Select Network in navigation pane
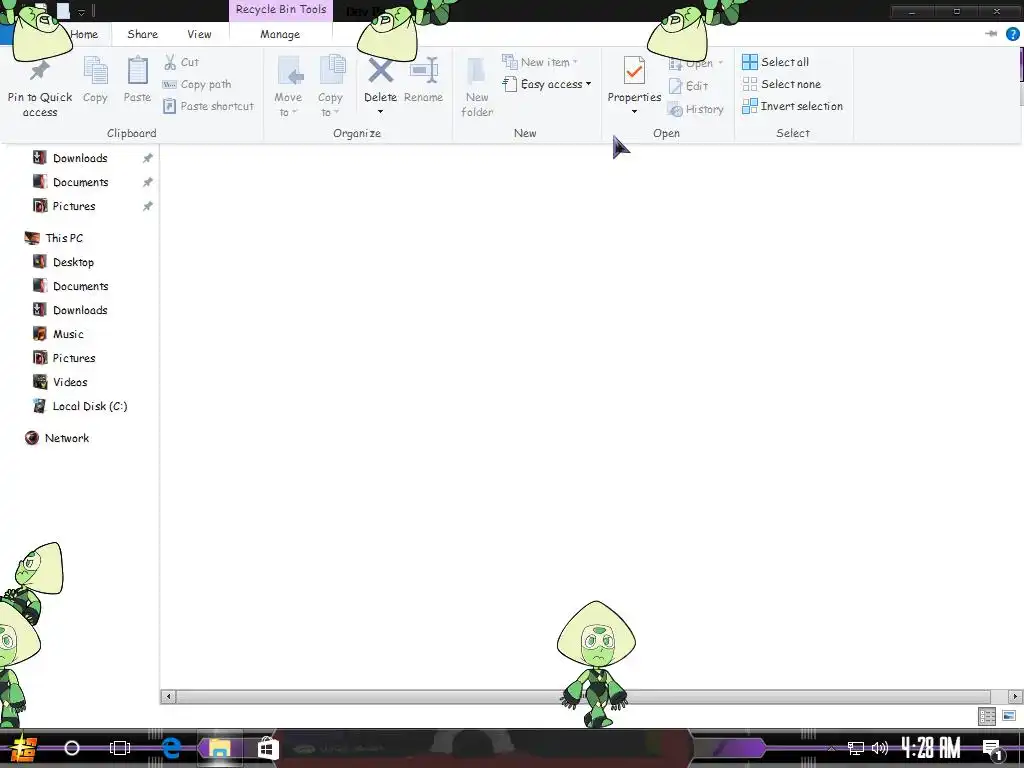 pyautogui.click(x=67, y=438)
